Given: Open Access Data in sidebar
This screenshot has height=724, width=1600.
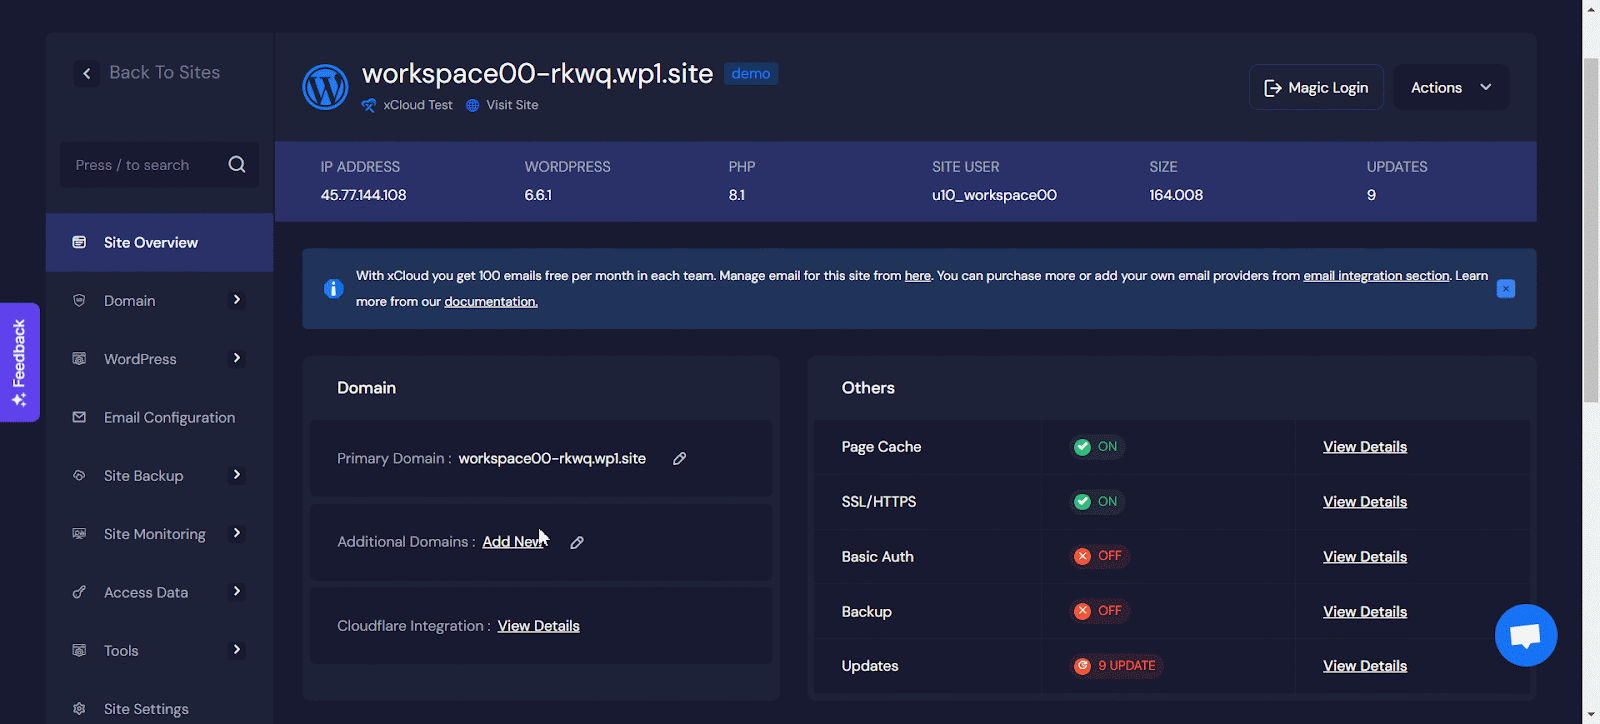Looking at the screenshot, I should click(160, 592).
